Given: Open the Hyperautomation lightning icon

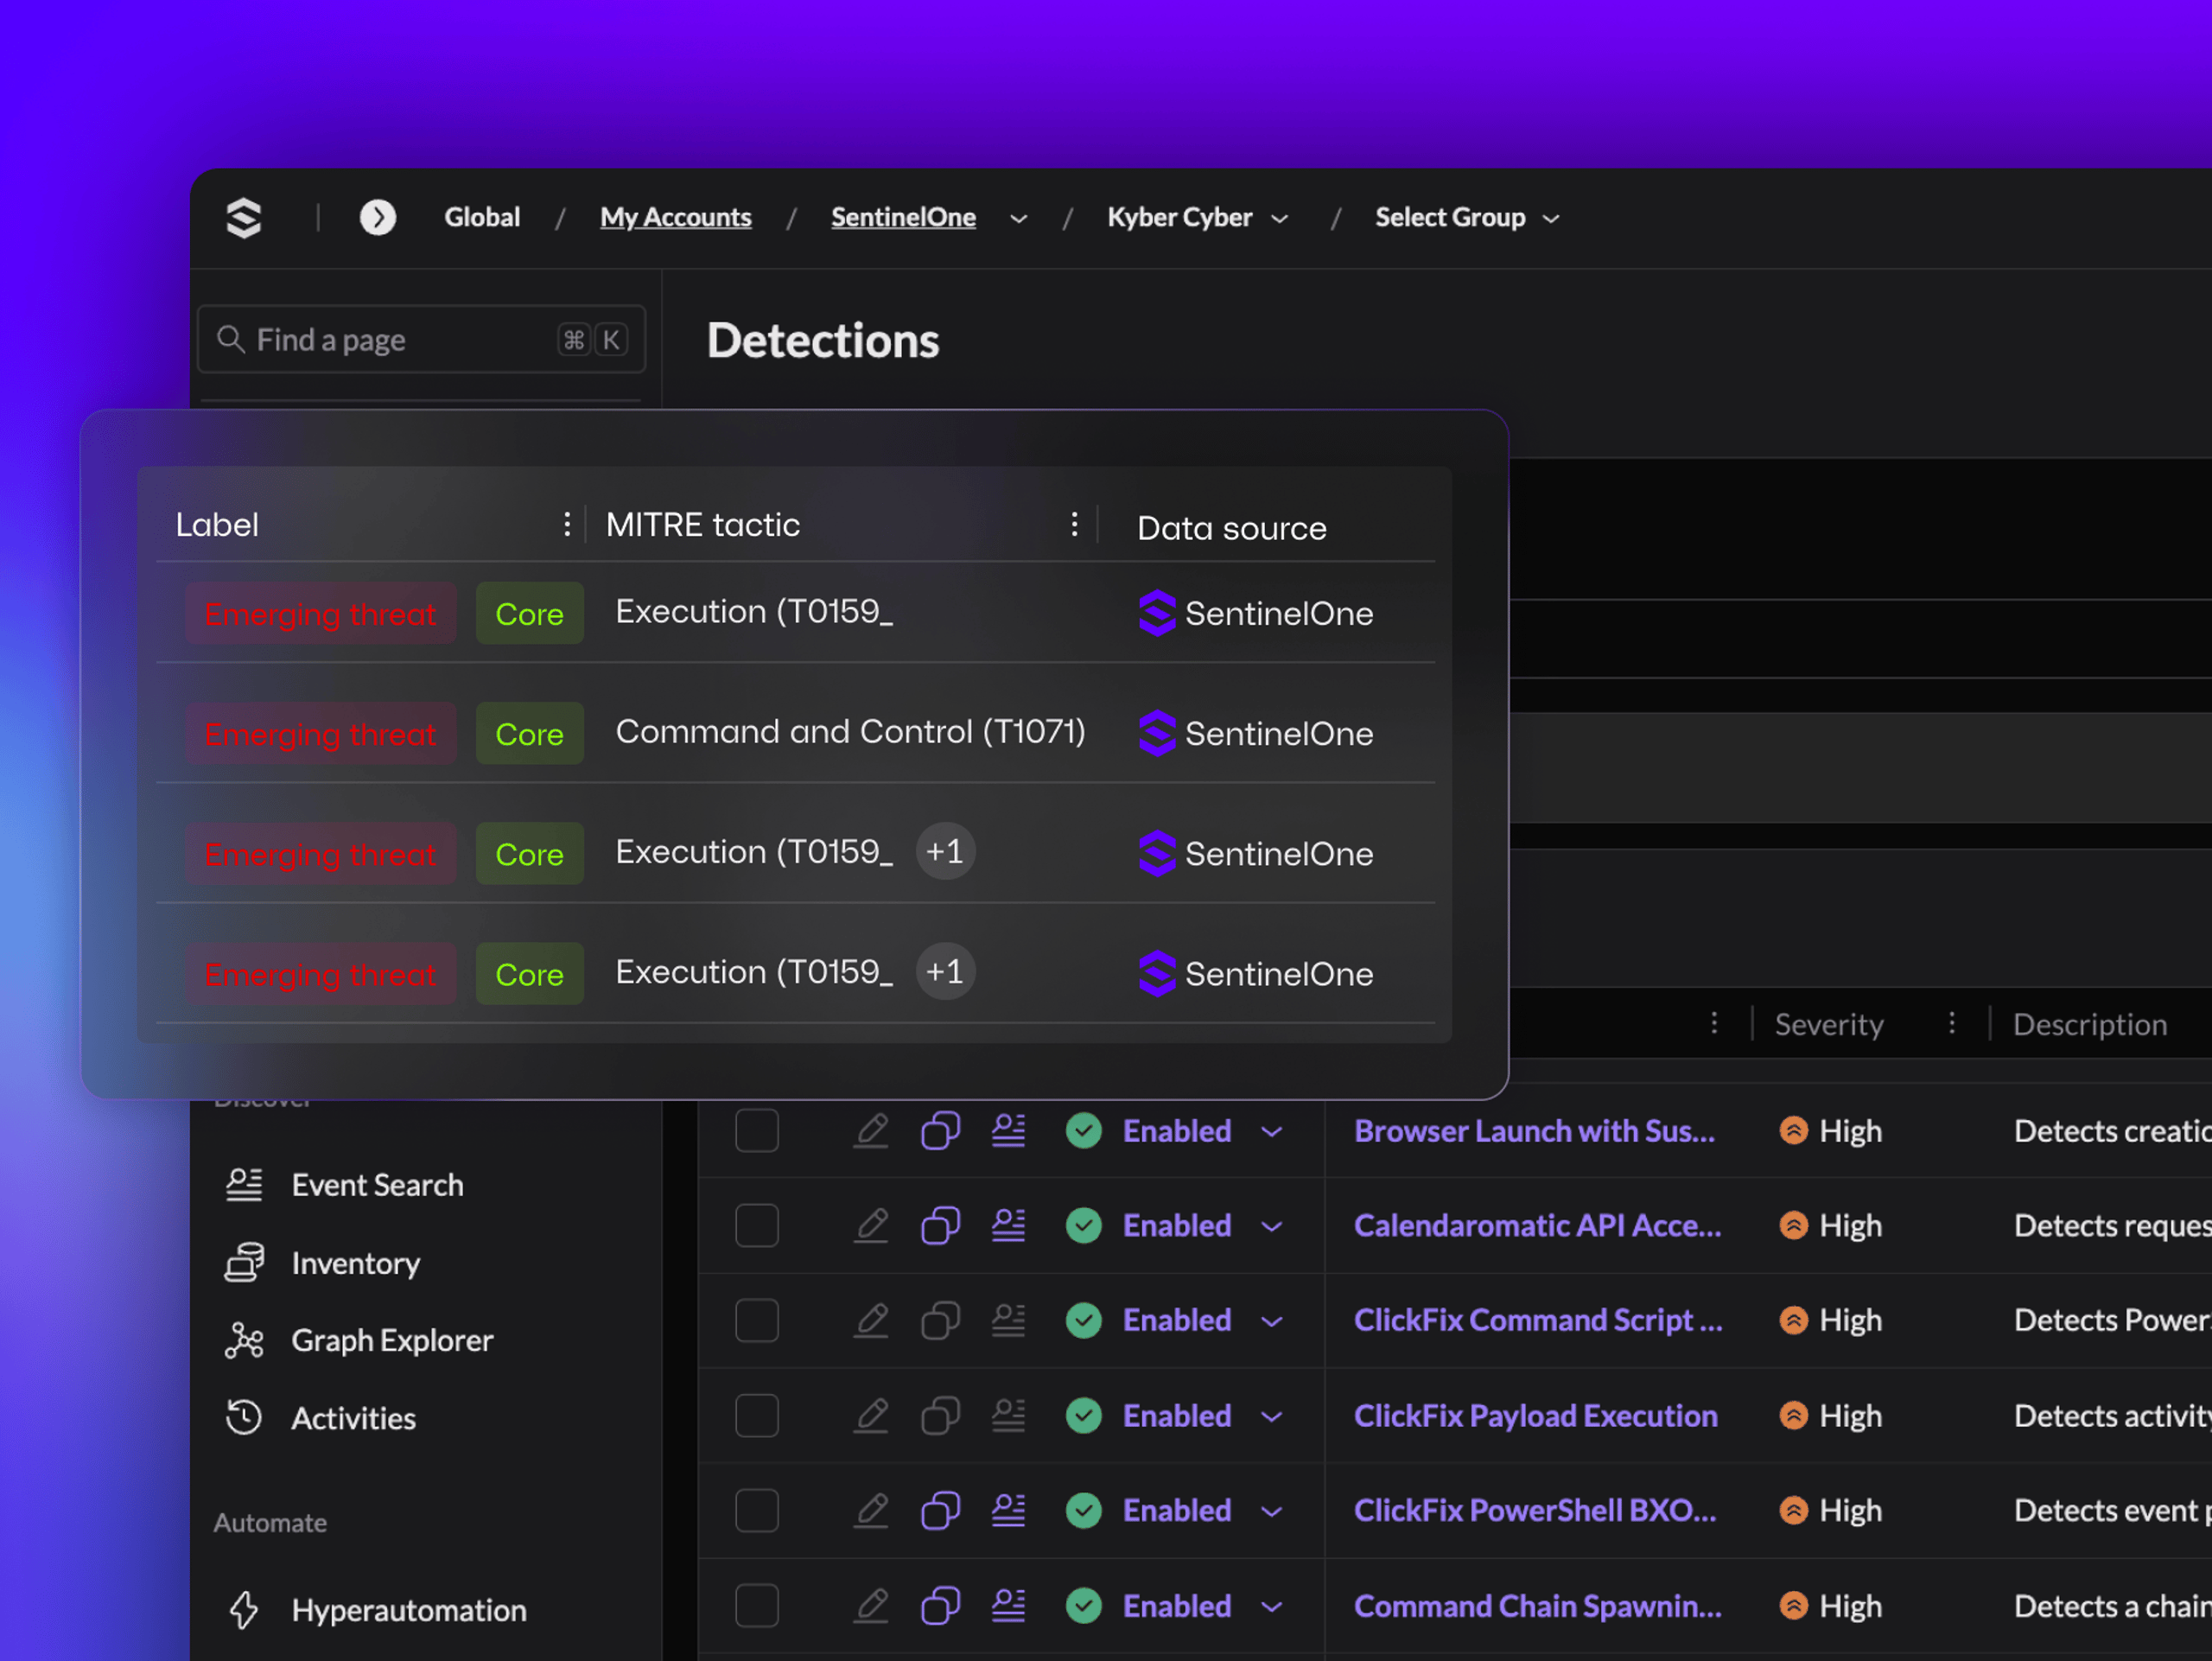Looking at the screenshot, I should click(244, 1610).
